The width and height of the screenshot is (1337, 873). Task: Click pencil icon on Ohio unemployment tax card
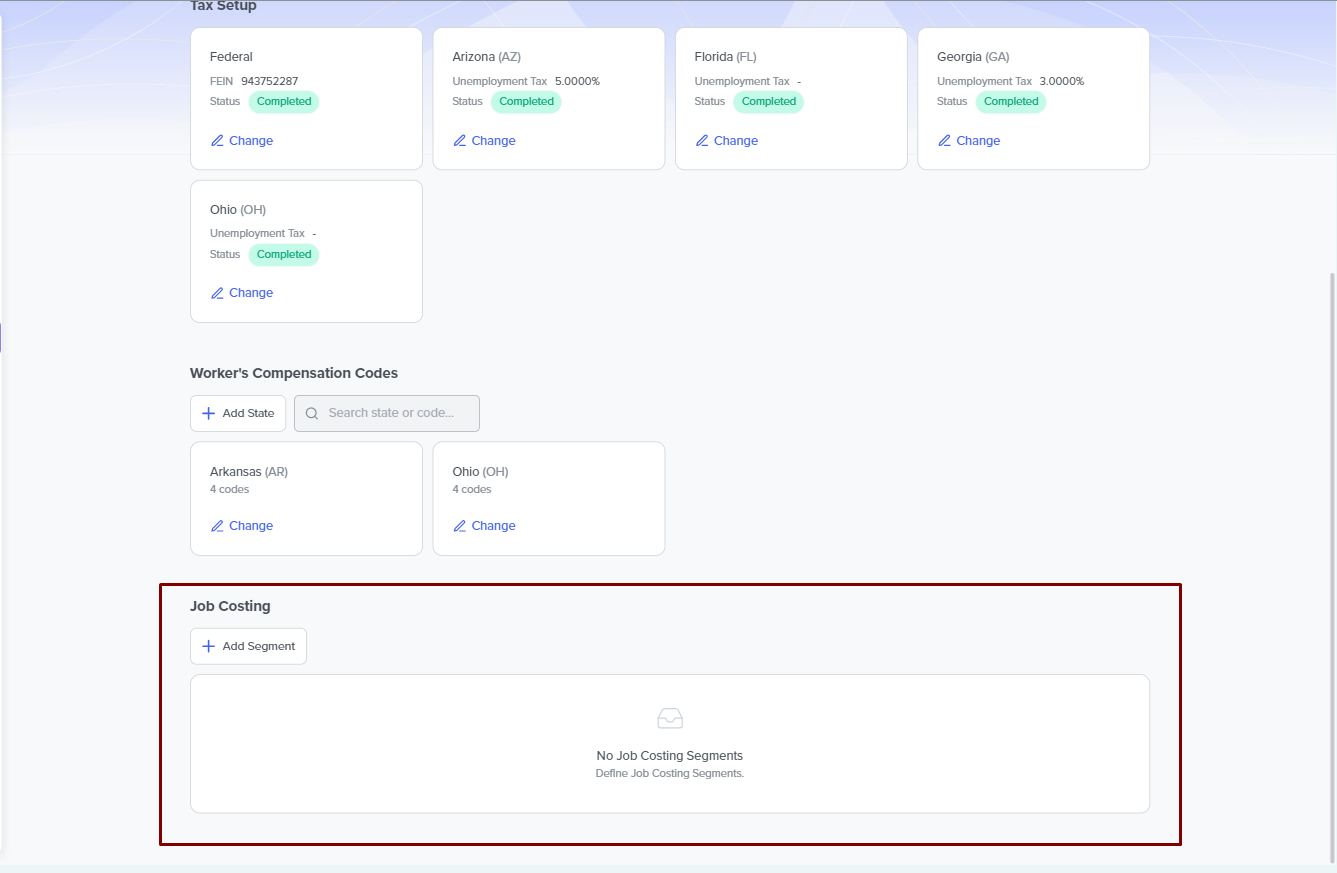pos(217,293)
